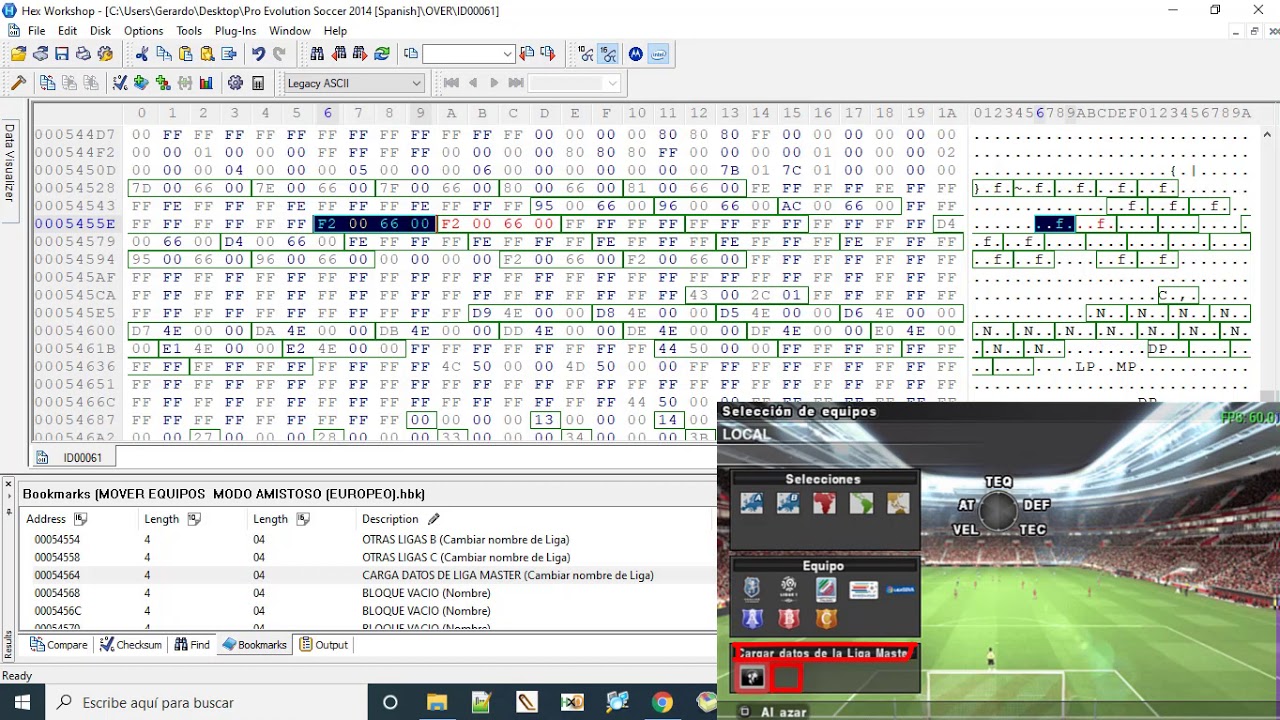Select Cargar datos de la Liga Master entry

[x=824, y=653]
